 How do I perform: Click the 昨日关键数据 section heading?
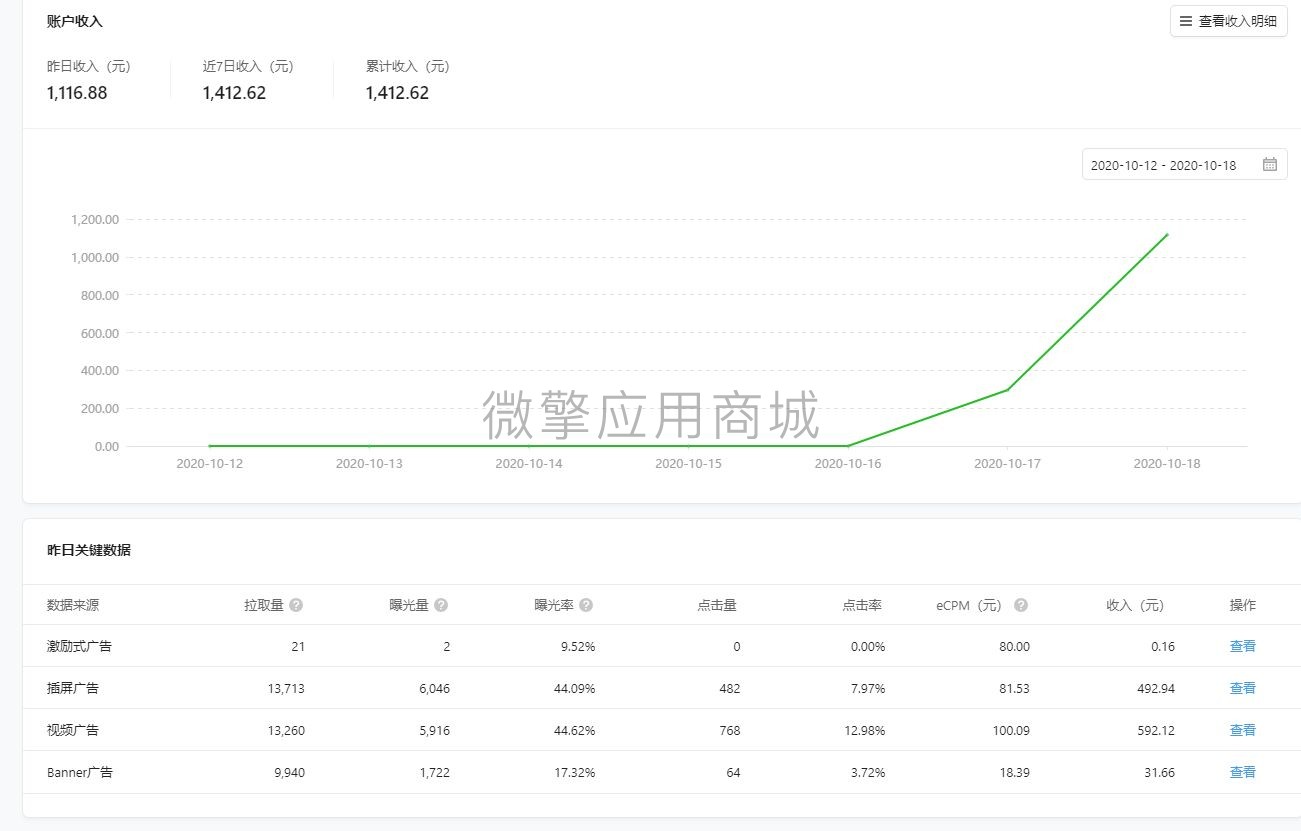[89, 550]
